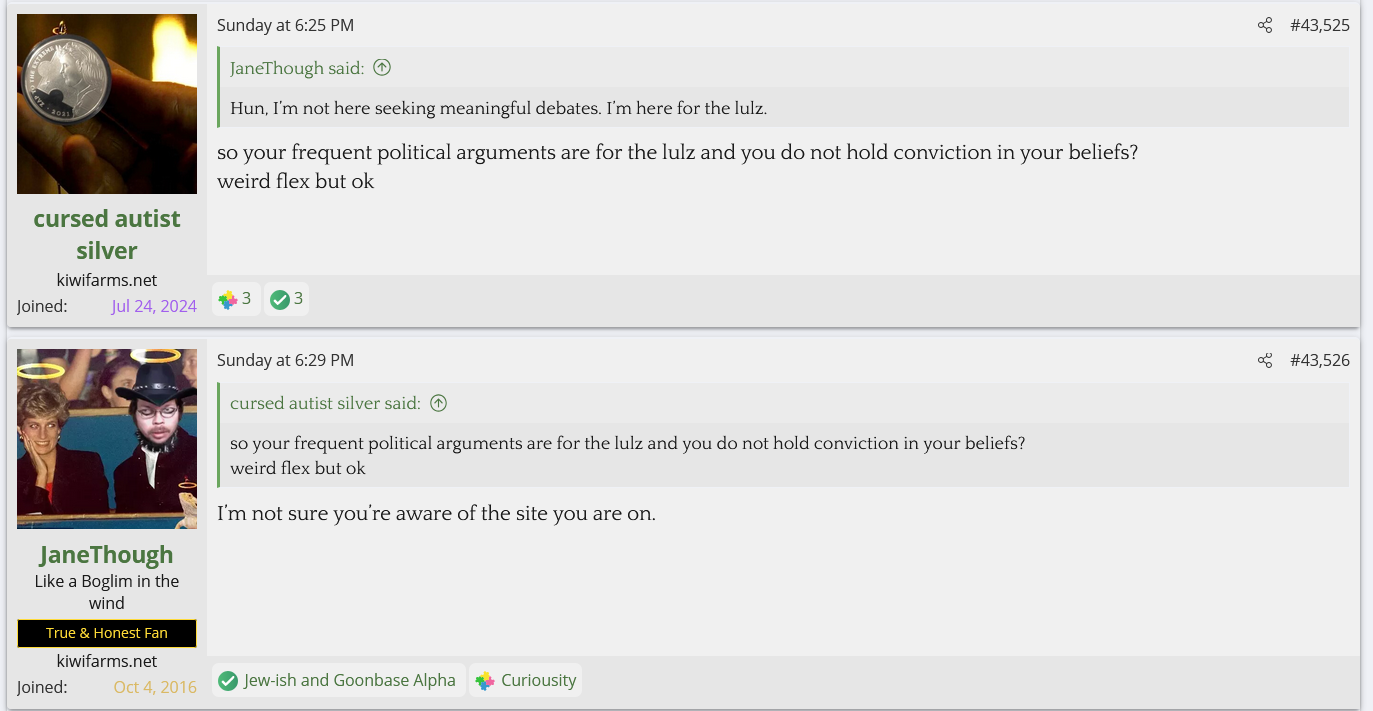Click share icon on post #43,526
This screenshot has width=1373, height=711.
[1265, 361]
